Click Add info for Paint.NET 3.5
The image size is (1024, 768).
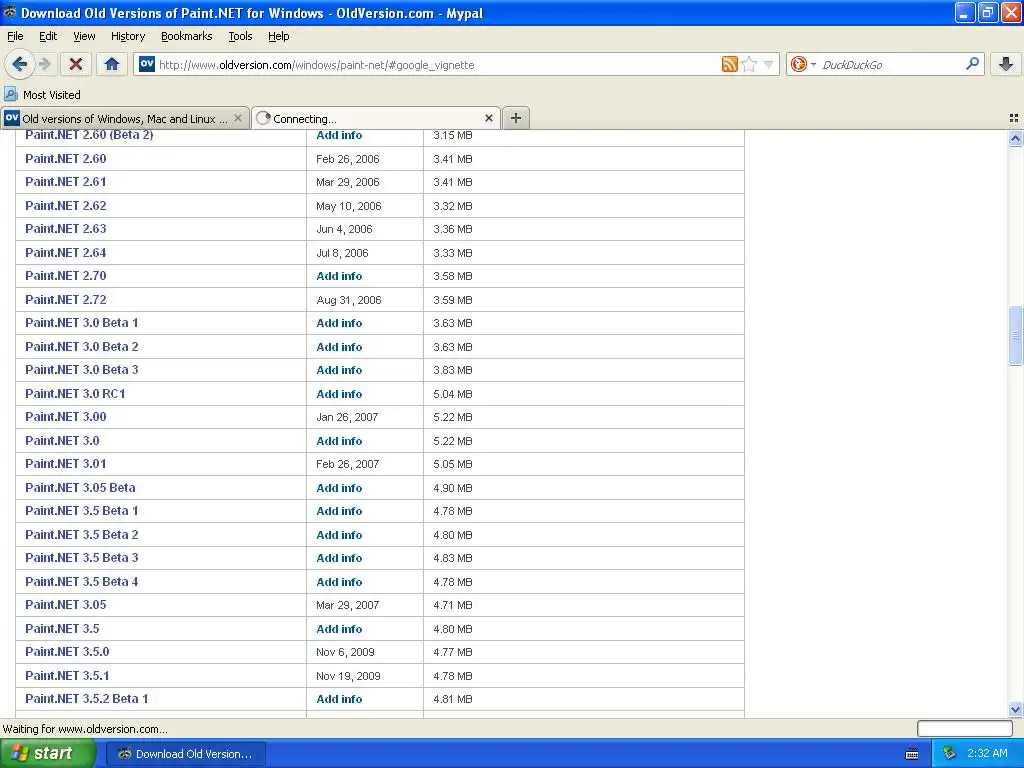tap(339, 629)
